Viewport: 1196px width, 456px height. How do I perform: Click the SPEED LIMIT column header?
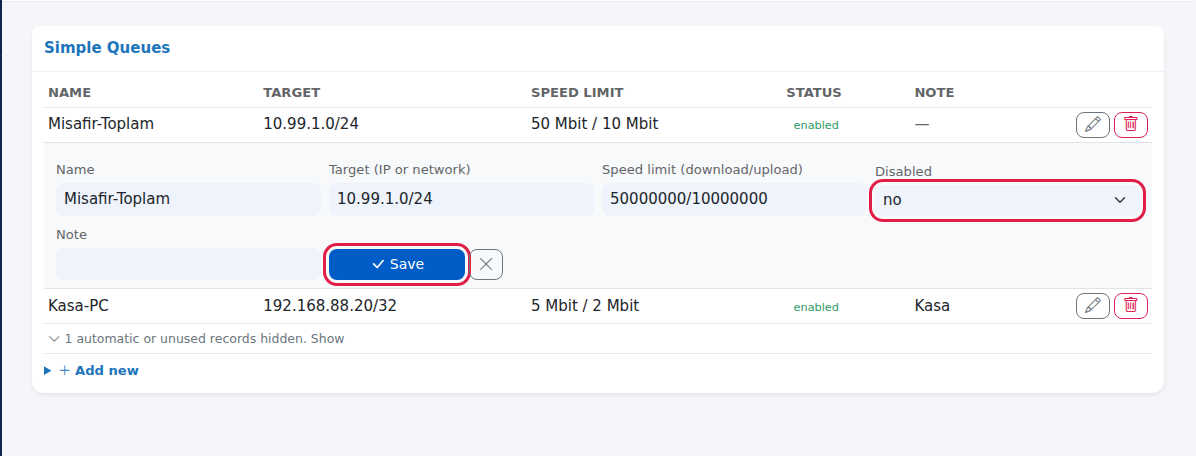577,93
